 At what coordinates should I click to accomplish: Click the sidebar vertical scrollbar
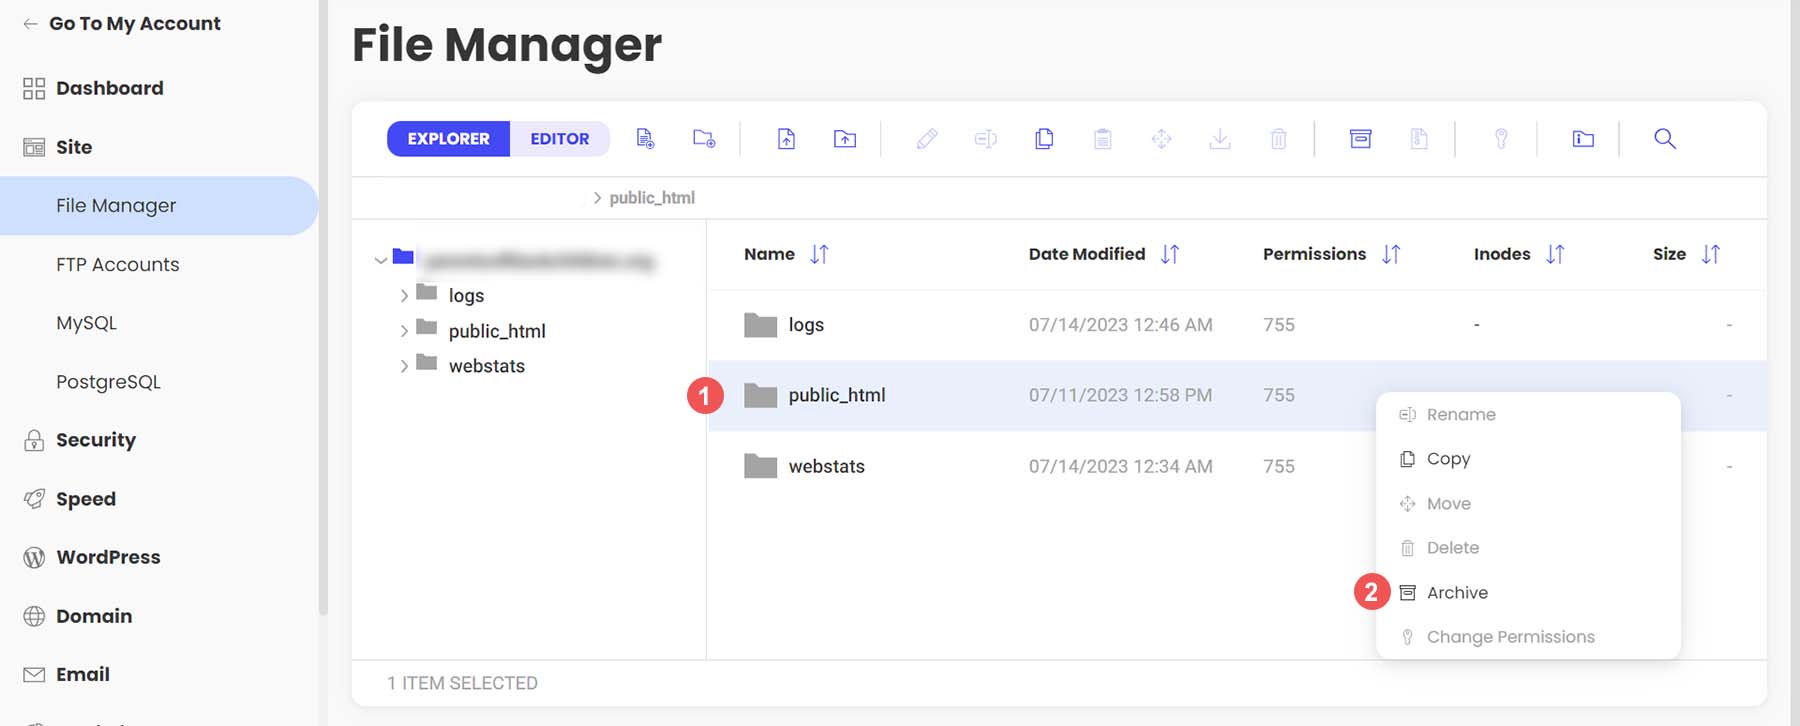pyautogui.click(x=323, y=305)
